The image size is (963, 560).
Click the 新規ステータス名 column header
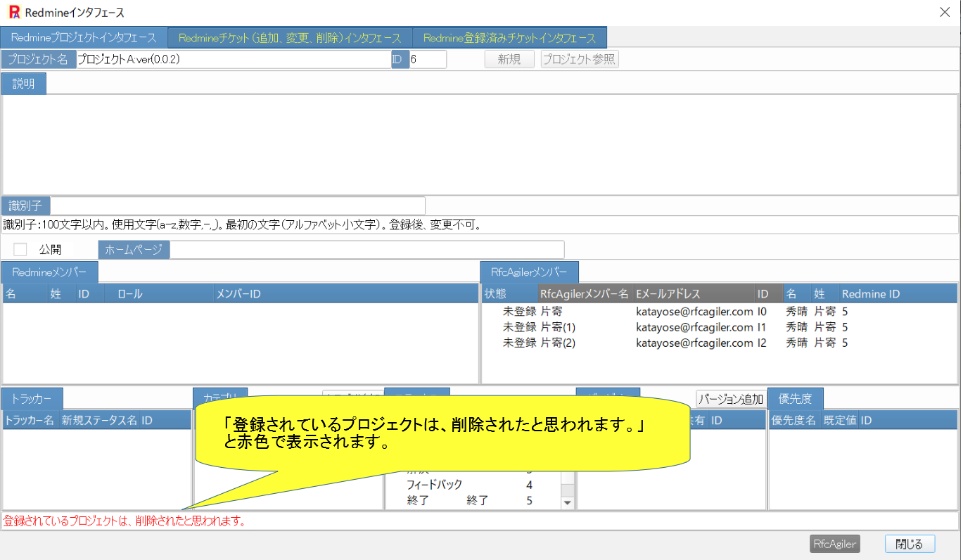click(99, 421)
